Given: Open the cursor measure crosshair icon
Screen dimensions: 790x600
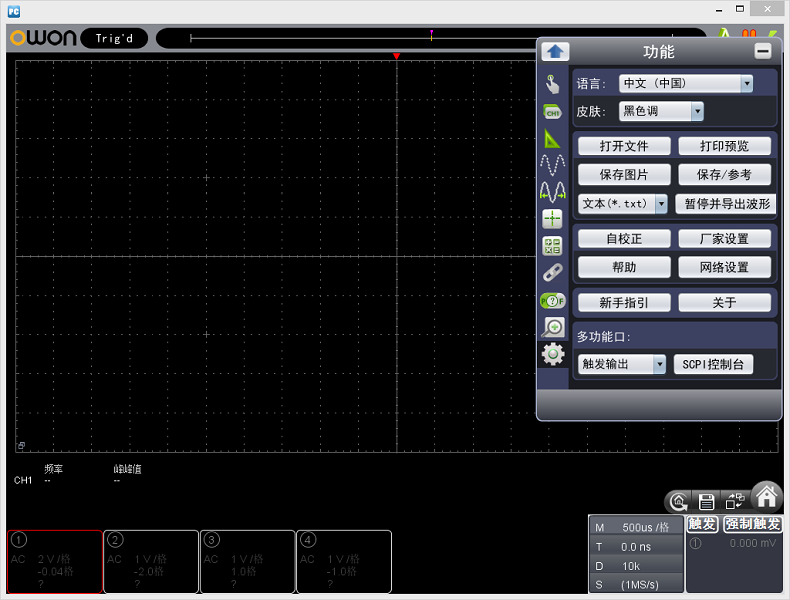Looking at the screenshot, I should tap(552, 219).
